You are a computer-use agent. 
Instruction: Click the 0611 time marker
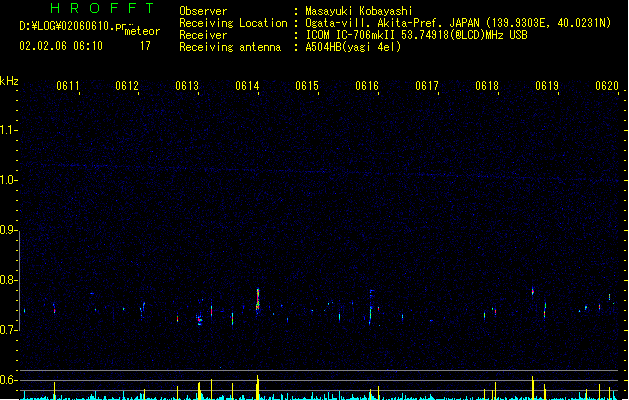[67, 86]
